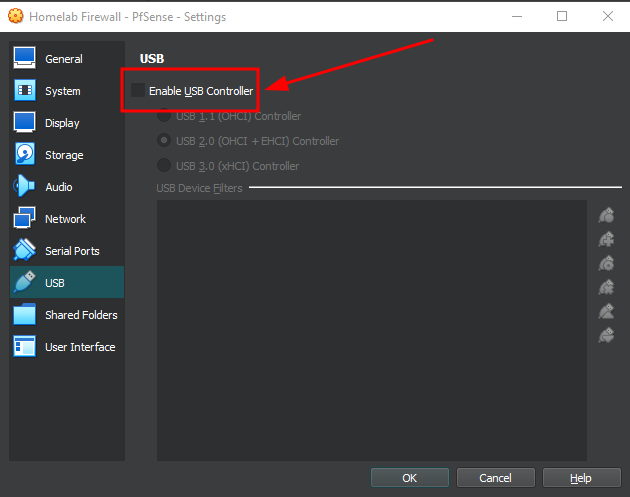
Task: Click the VirtualBox gear icon in title bar
Action: 16,16
